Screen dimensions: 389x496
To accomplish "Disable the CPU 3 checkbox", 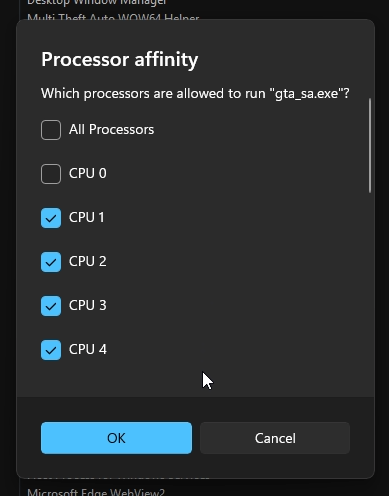I will 51,306.
